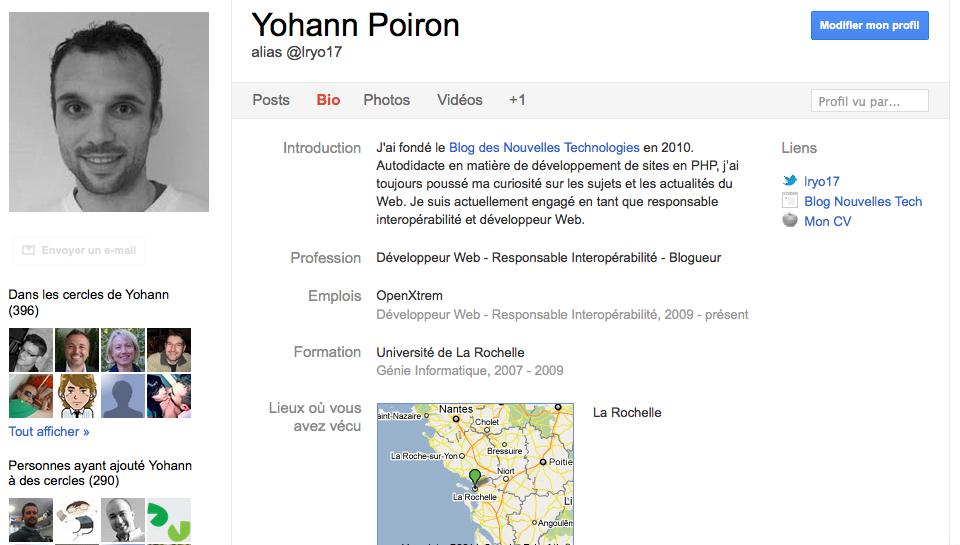Open the La Rochelle map thumbnail
The width and height of the screenshot is (960, 545).
pyautogui.click(x=475, y=474)
